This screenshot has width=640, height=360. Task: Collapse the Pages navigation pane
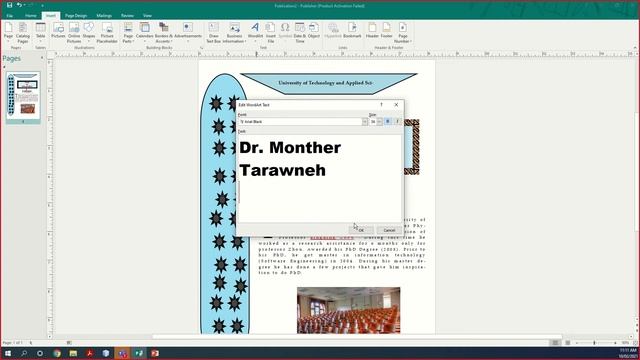[42, 58]
